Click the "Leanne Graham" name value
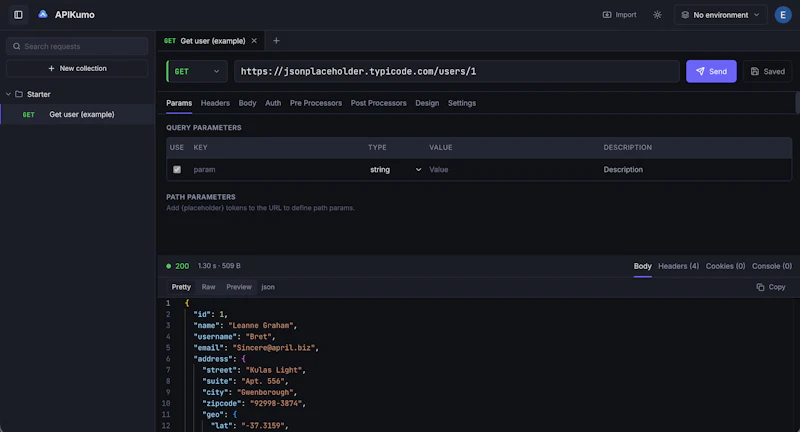 [x=261, y=325]
